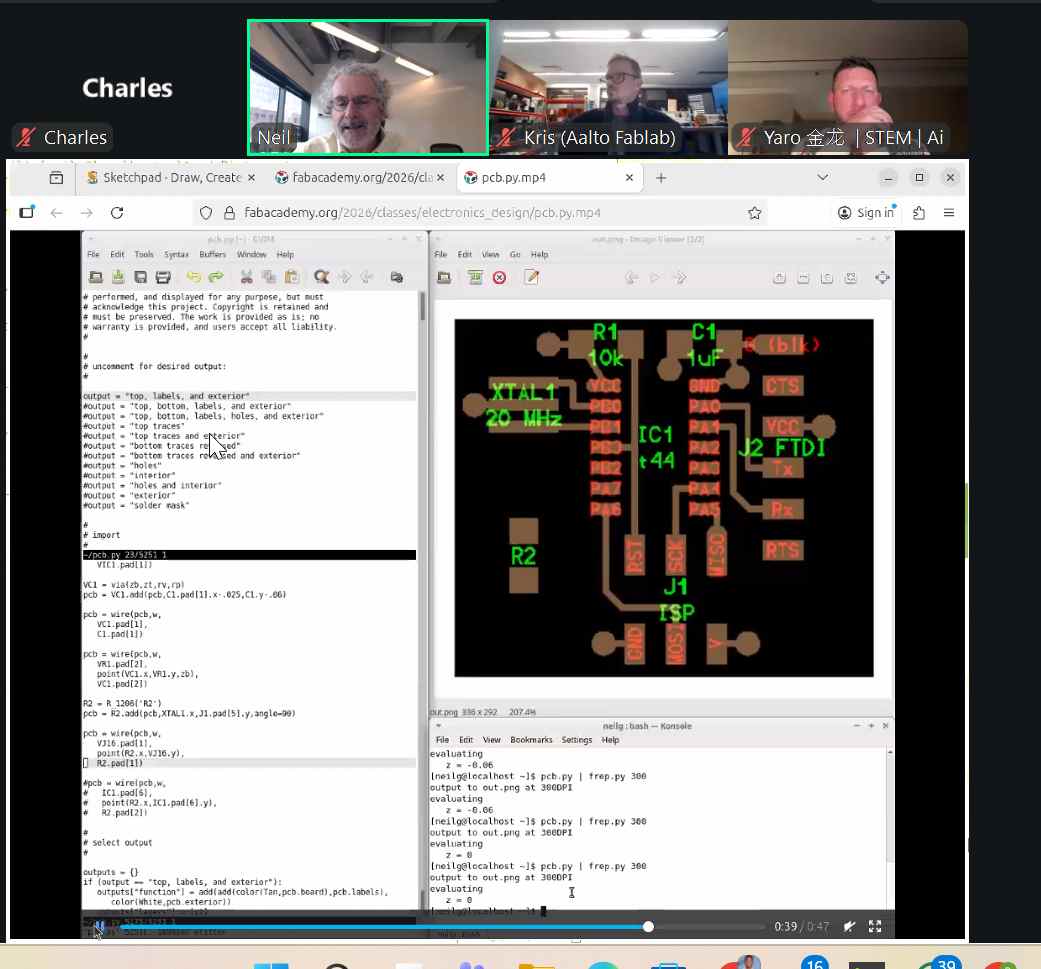Go to previous image in Image Viewer
This screenshot has height=969, width=1041.
631,277
